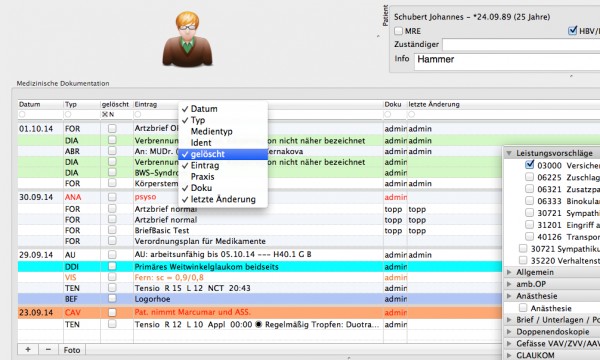Image resolution: width=600 pixels, height=360 pixels.
Task: Check the Anästhesie item checkbox
Action: click(523, 308)
